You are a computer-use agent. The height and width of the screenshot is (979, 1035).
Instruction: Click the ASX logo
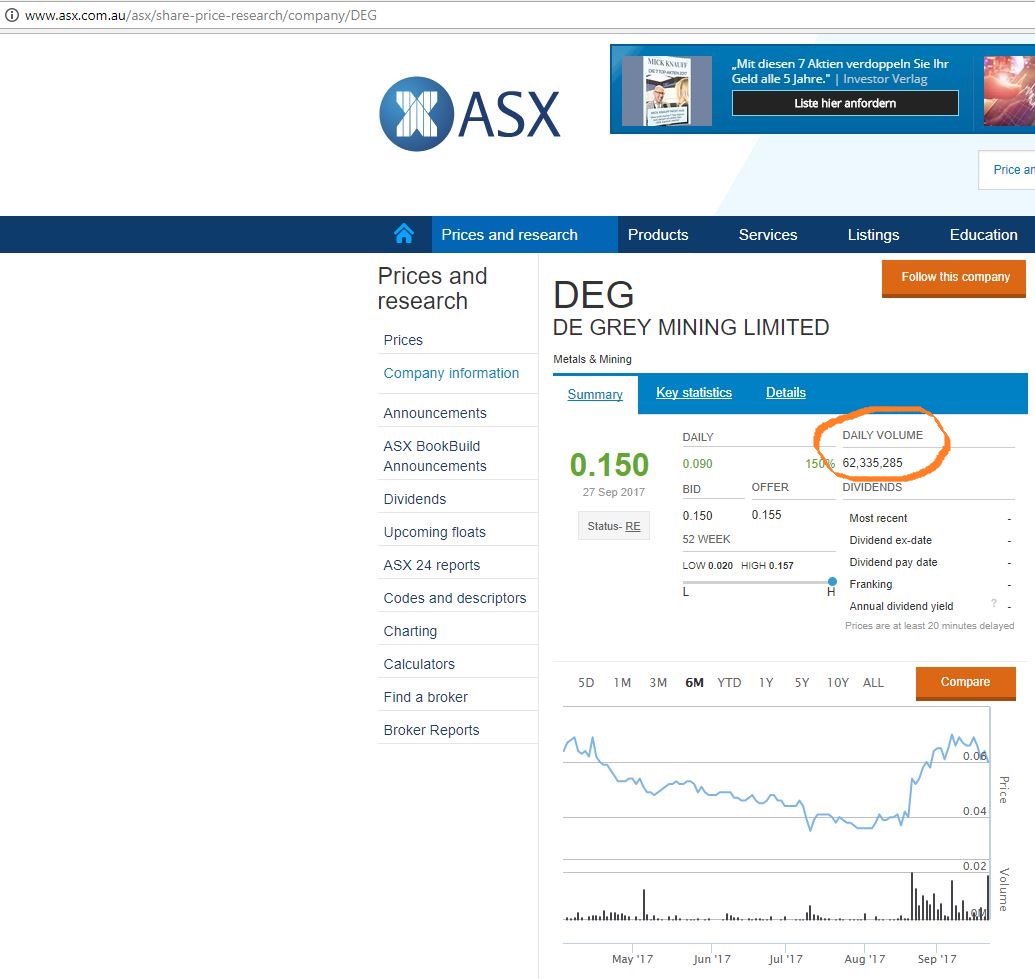[470, 114]
